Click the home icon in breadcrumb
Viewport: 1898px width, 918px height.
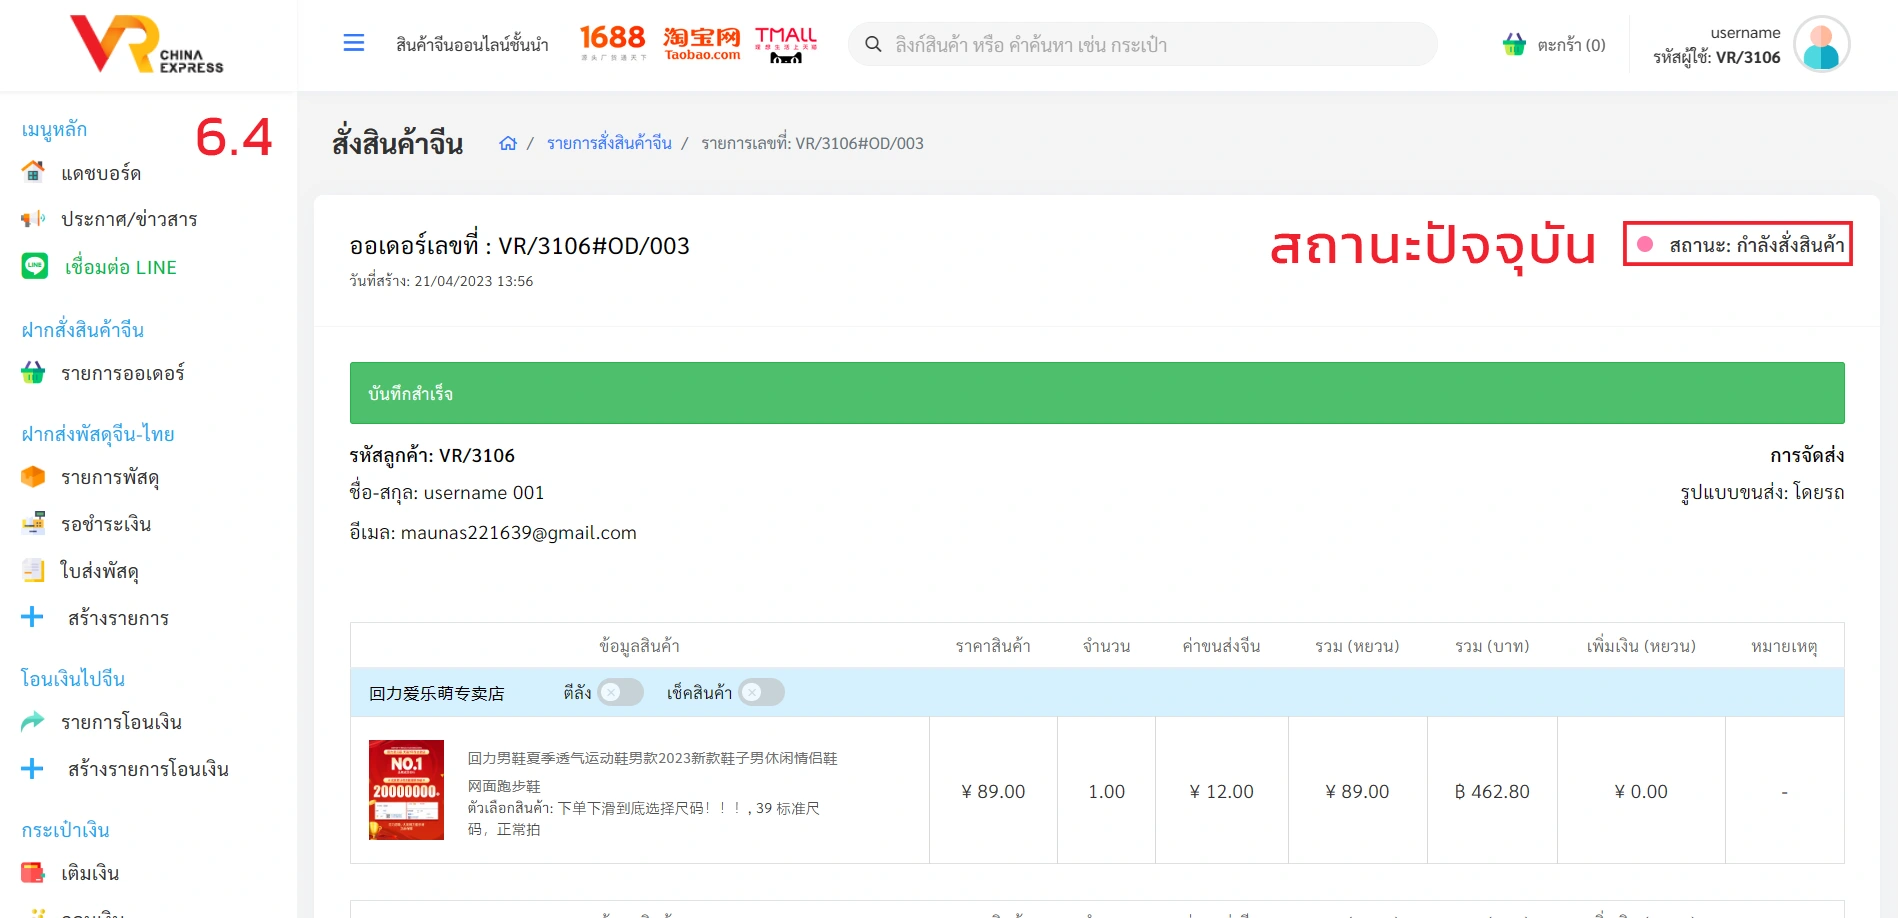[508, 143]
